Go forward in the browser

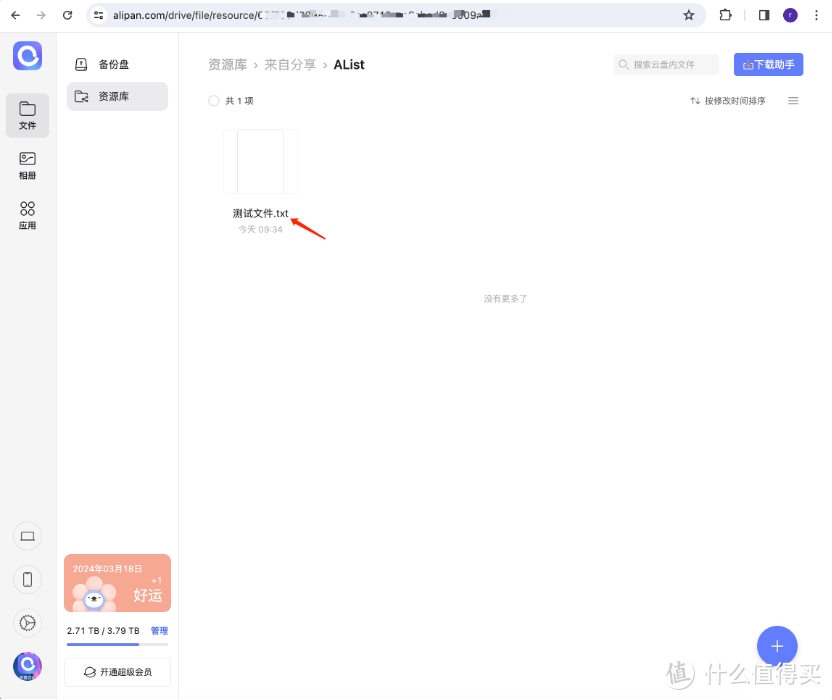pyautogui.click(x=41, y=15)
